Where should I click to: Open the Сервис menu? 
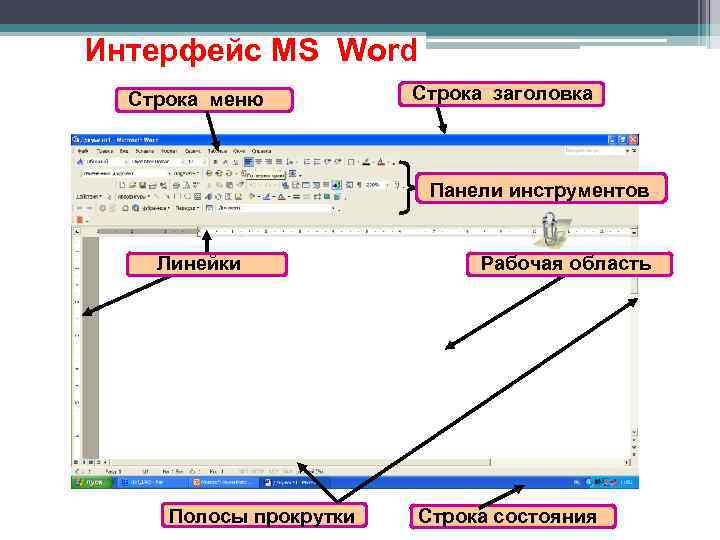(193, 151)
